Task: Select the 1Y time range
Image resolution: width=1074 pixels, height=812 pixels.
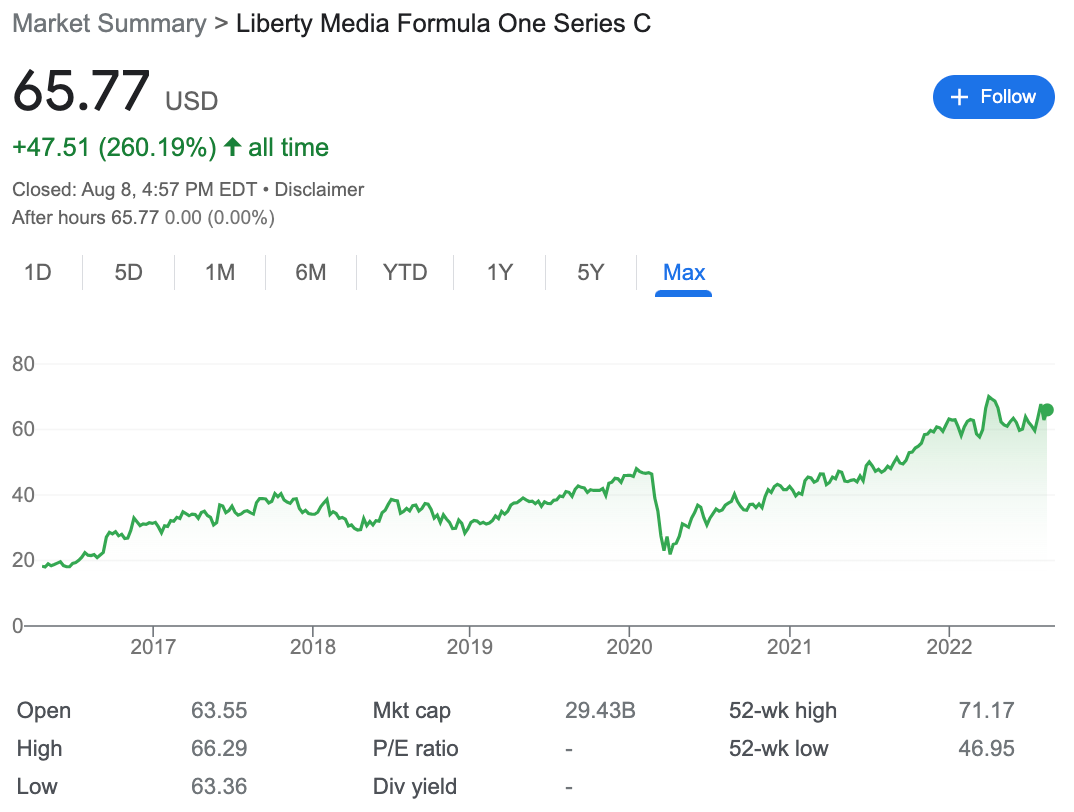Action: (499, 273)
